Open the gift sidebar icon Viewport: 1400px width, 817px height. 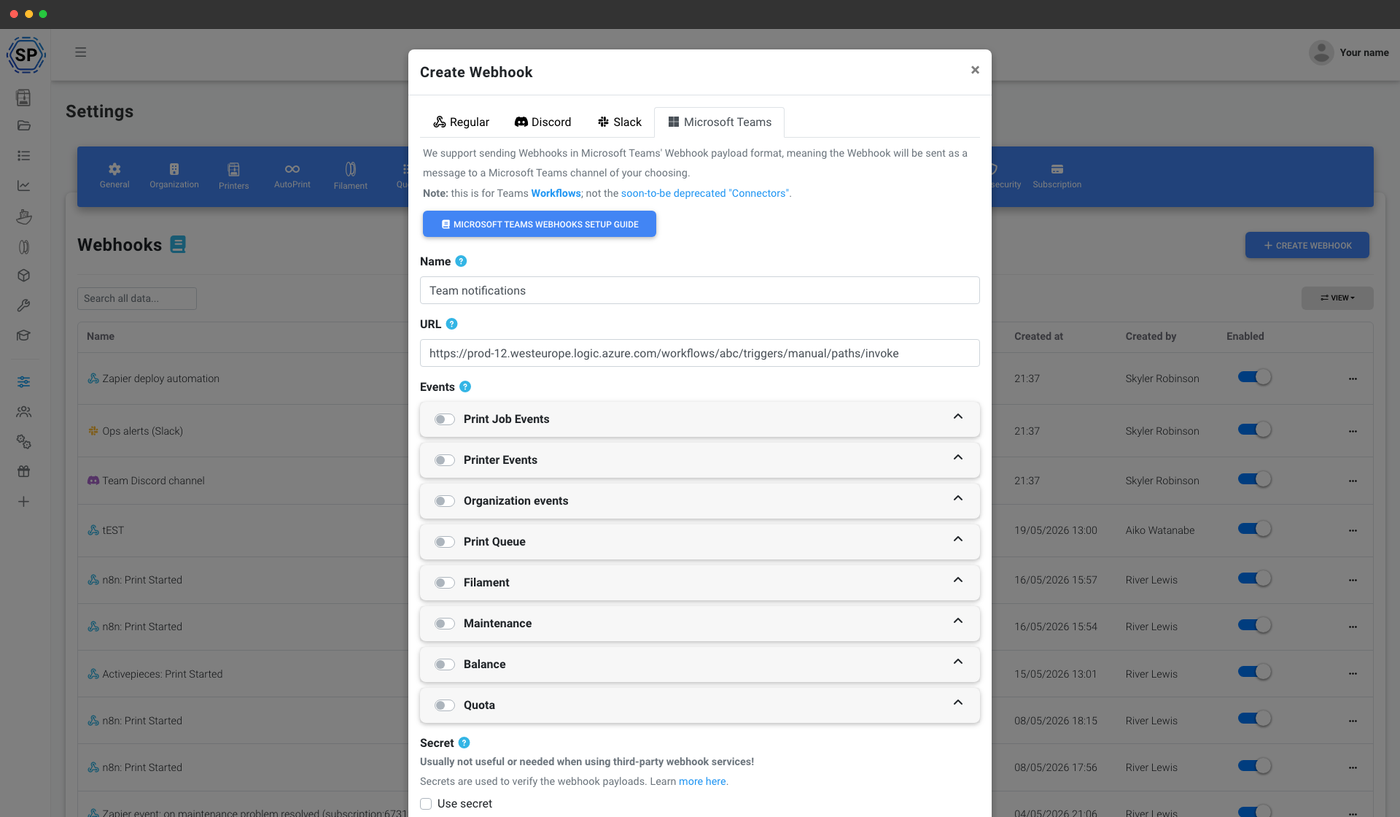pyautogui.click(x=24, y=472)
